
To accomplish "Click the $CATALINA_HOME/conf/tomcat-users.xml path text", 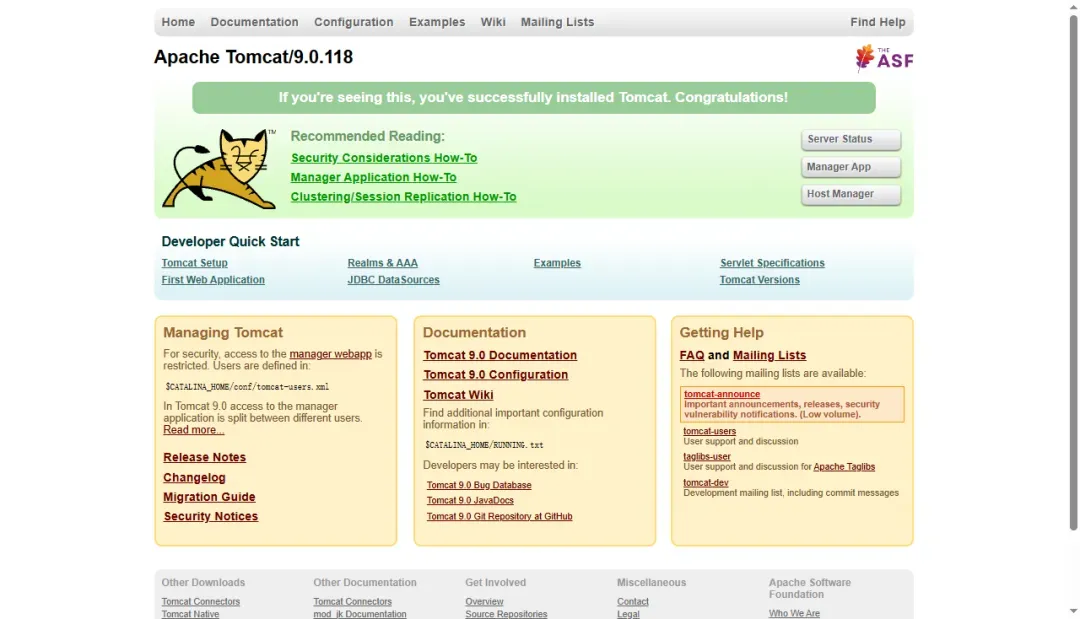I will tap(247, 387).
